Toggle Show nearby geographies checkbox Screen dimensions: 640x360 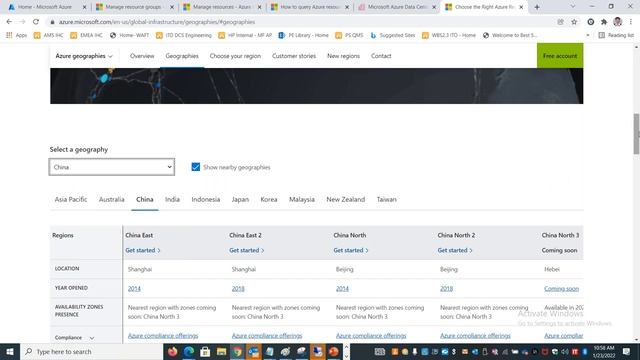click(x=196, y=167)
